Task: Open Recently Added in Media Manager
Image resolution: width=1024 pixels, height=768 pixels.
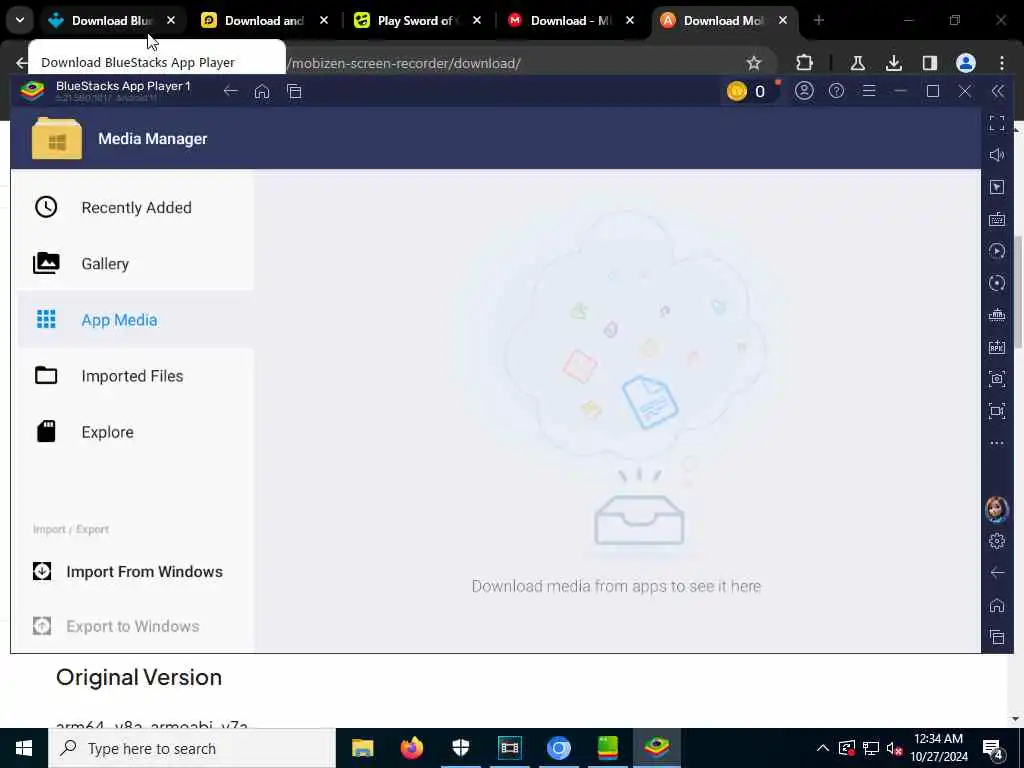Action: 135,208
